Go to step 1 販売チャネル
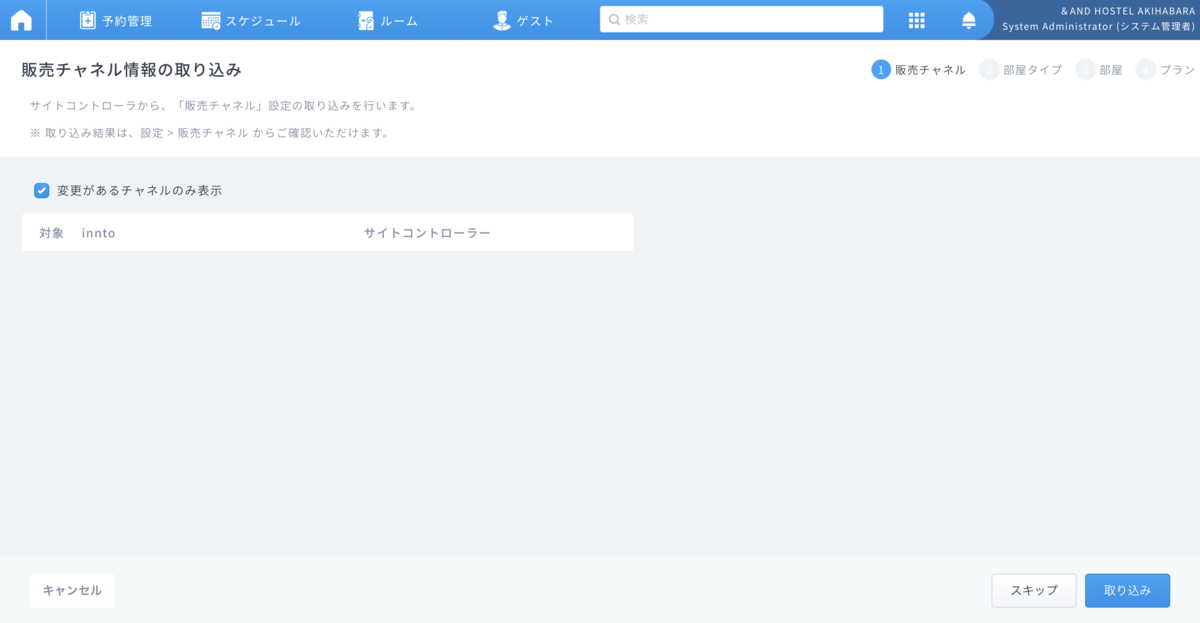1200x623 pixels. click(918, 70)
